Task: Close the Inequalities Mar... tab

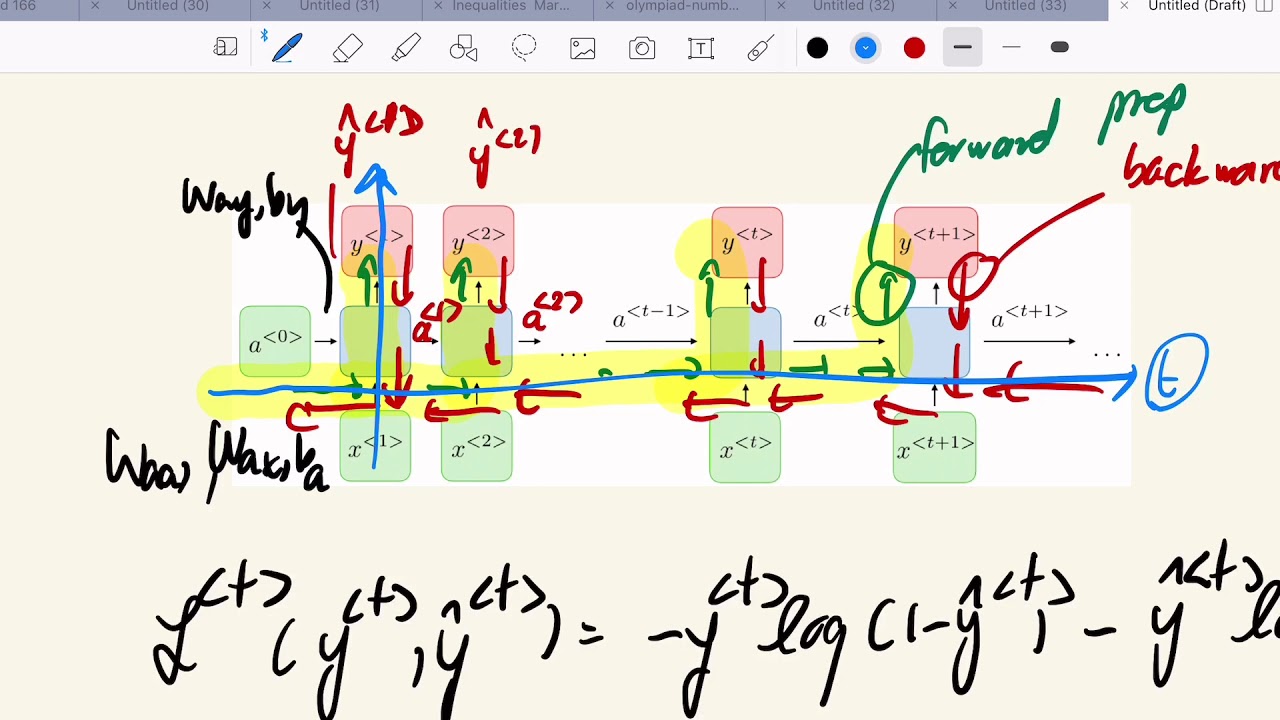Action: (438, 6)
